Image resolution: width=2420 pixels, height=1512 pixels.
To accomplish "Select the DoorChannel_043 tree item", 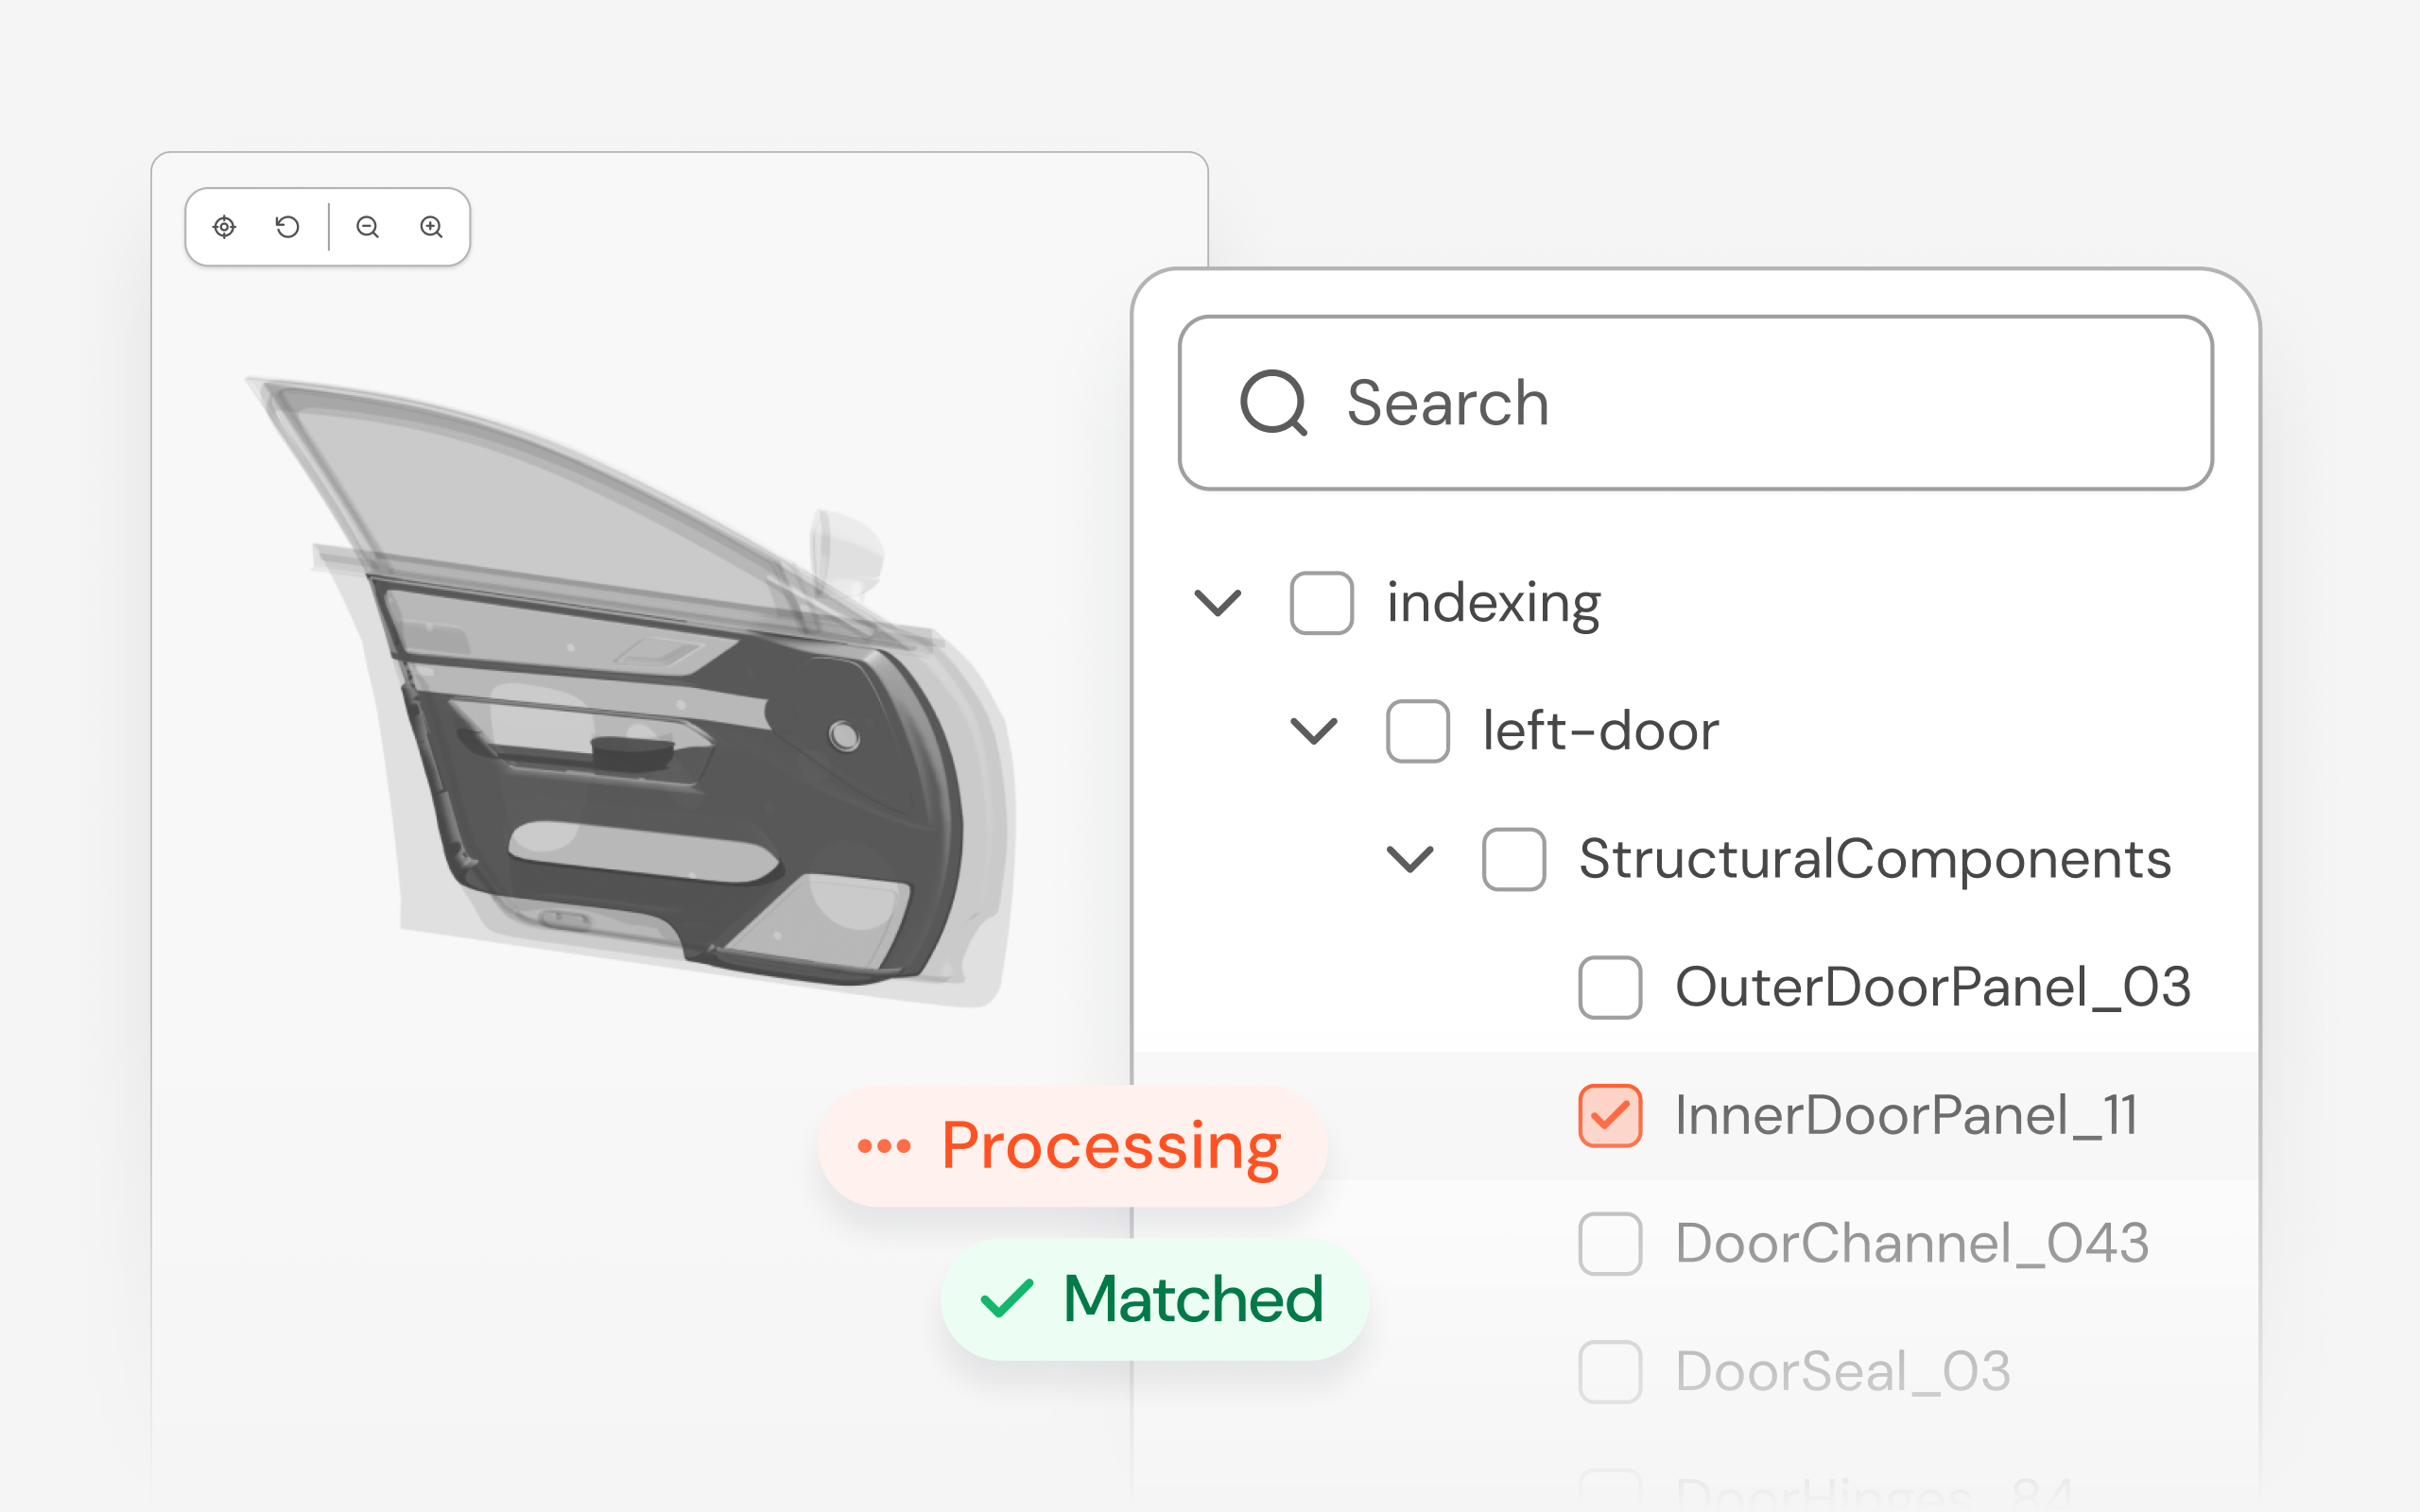I will [x=1911, y=1243].
